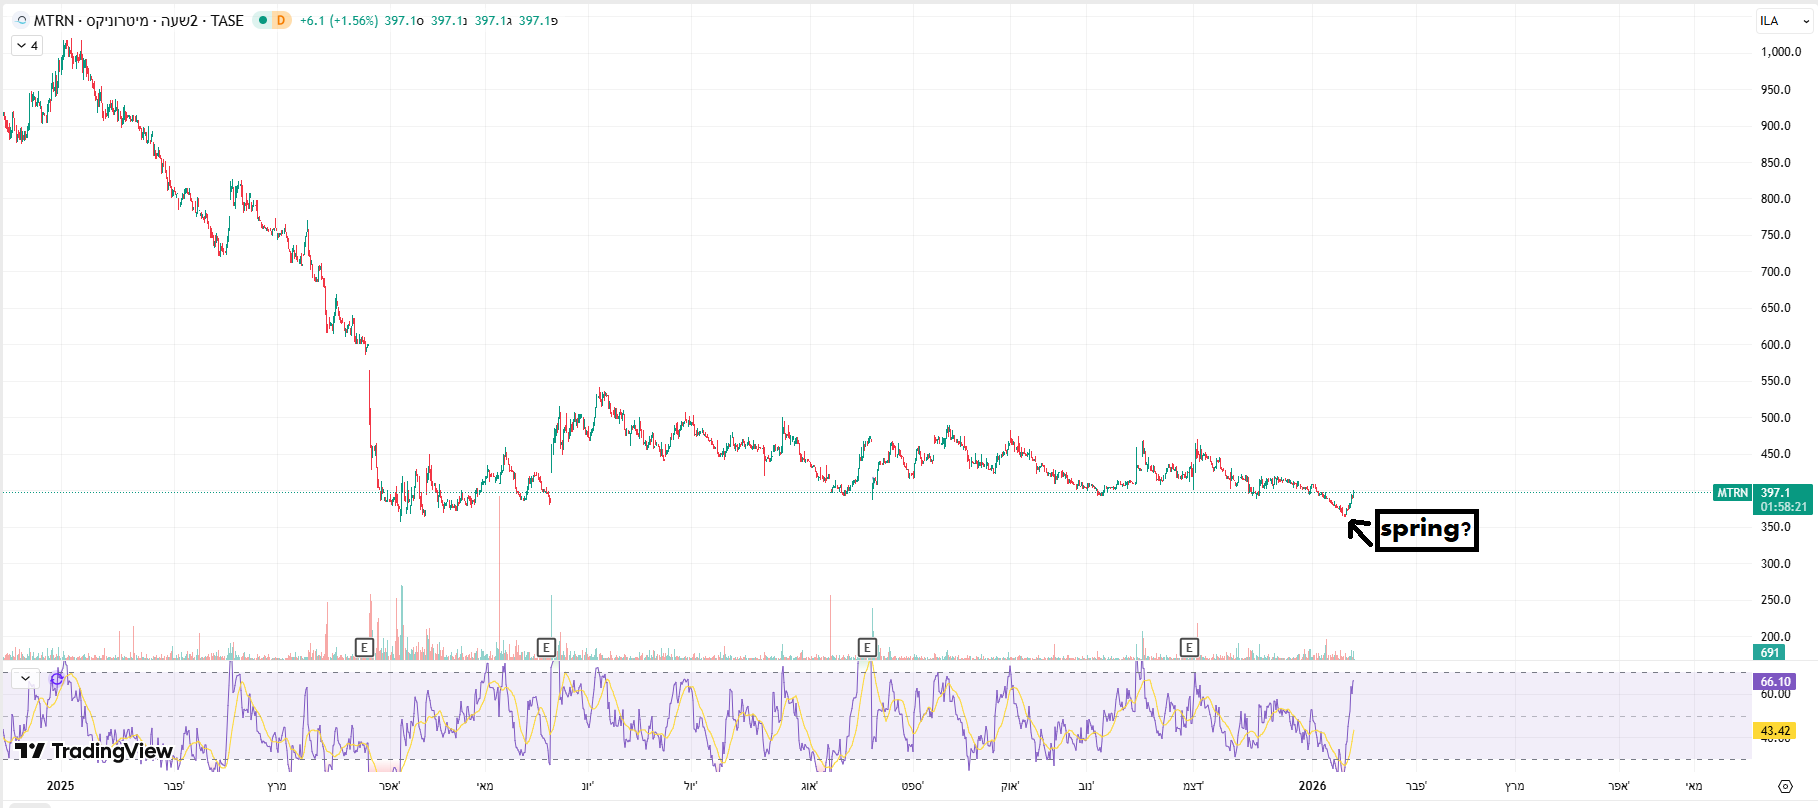
Task: Click the 500.0 price scale label
Action: [1776, 418]
